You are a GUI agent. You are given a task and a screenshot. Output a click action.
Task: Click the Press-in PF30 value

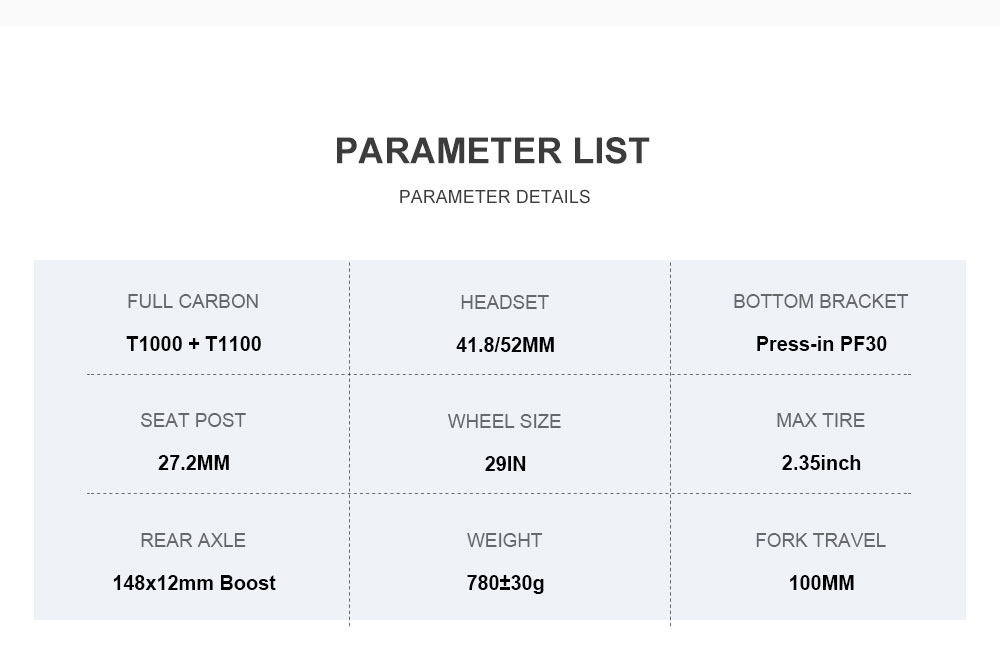[x=821, y=344]
